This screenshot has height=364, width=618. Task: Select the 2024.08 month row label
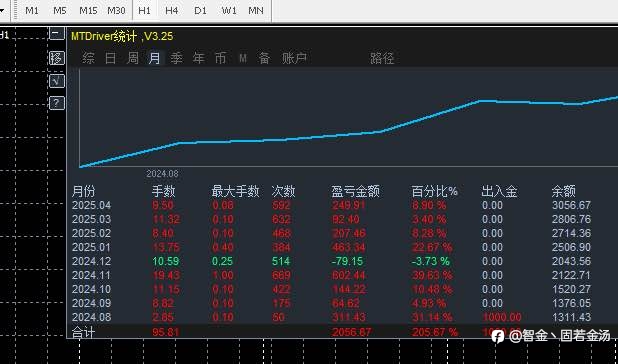click(x=91, y=317)
